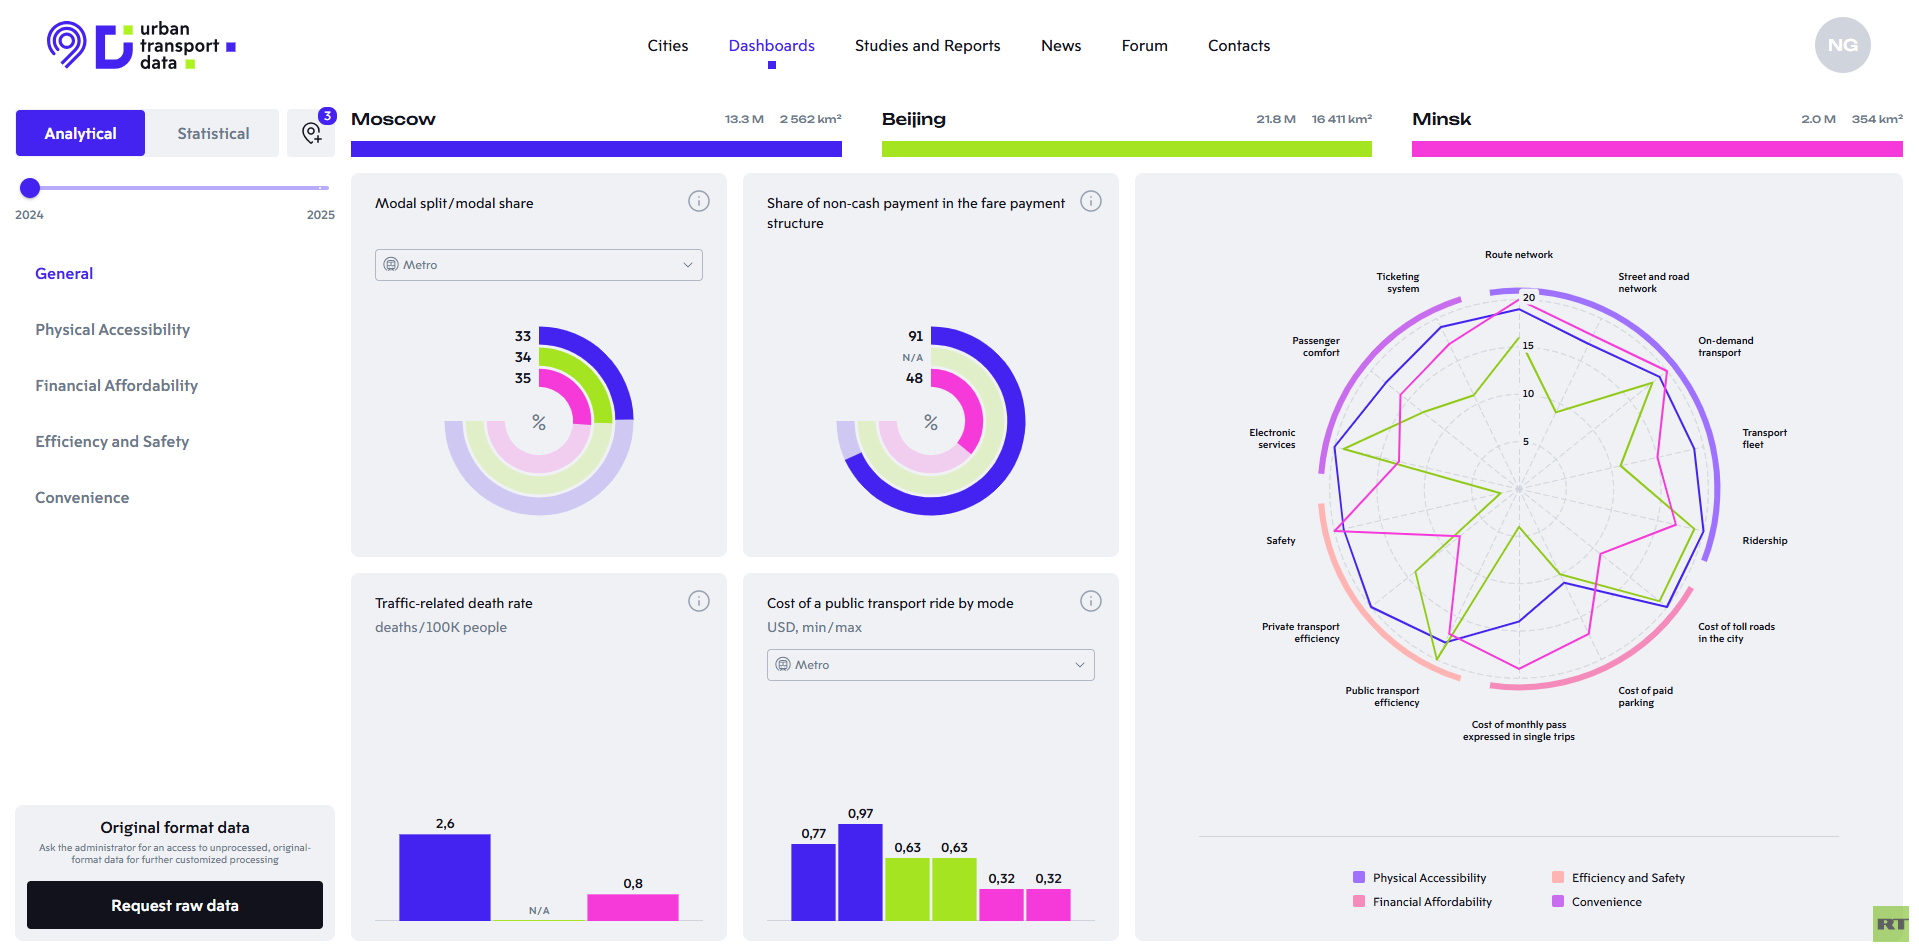Click the RT badge in bottom corner
Screen dimensions: 1919x952
[x=1889, y=924]
